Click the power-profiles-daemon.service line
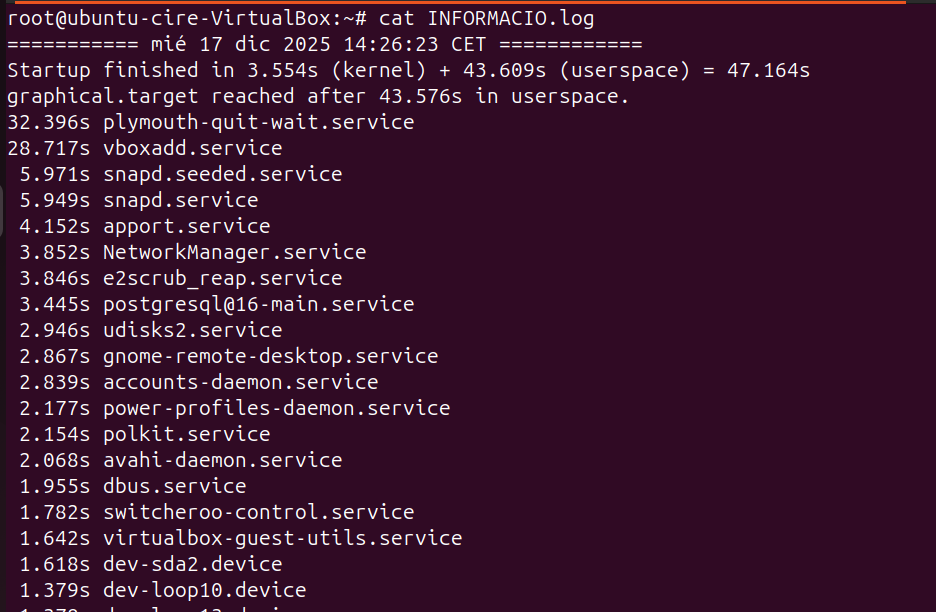This screenshot has height=612, width=936. coord(276,408)
